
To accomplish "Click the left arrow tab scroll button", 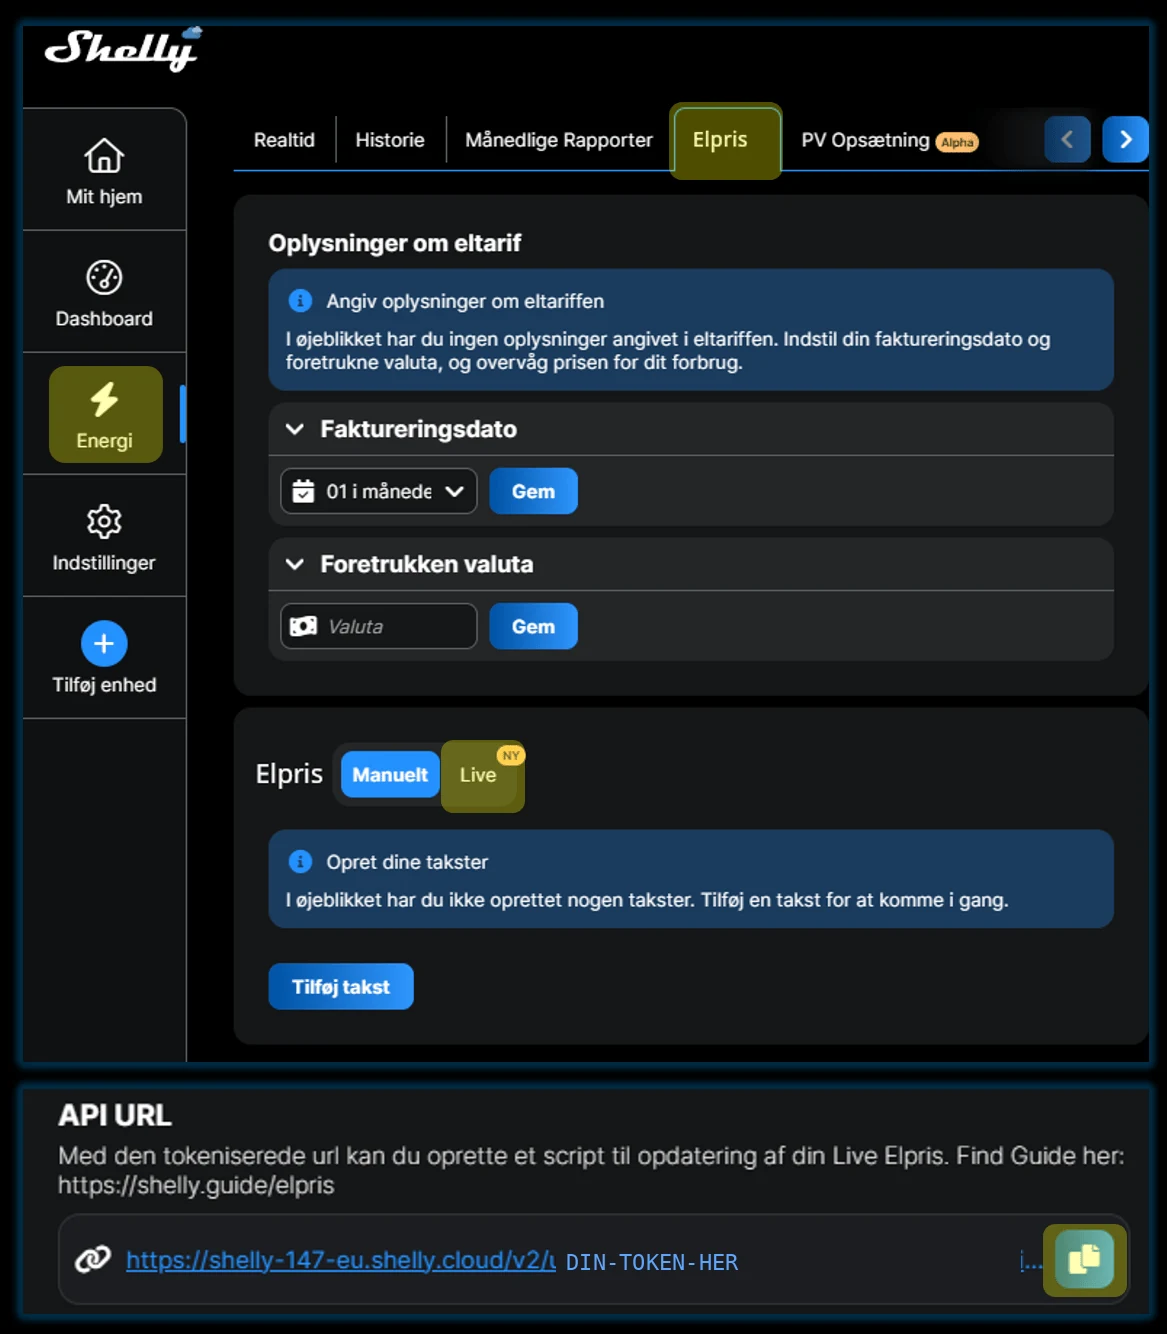I will pyautogui.click(x=1067, y=139).
